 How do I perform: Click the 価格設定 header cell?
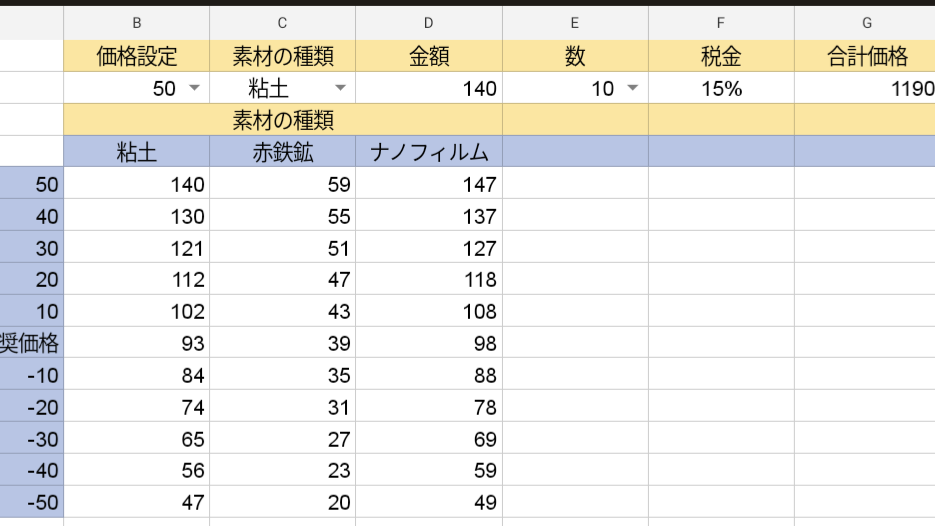point(136,57)
